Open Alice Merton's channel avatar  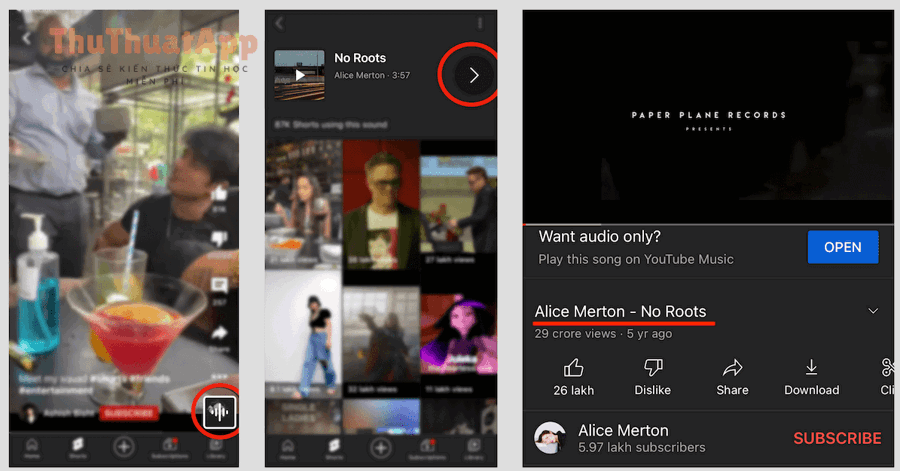coord(550,438)
